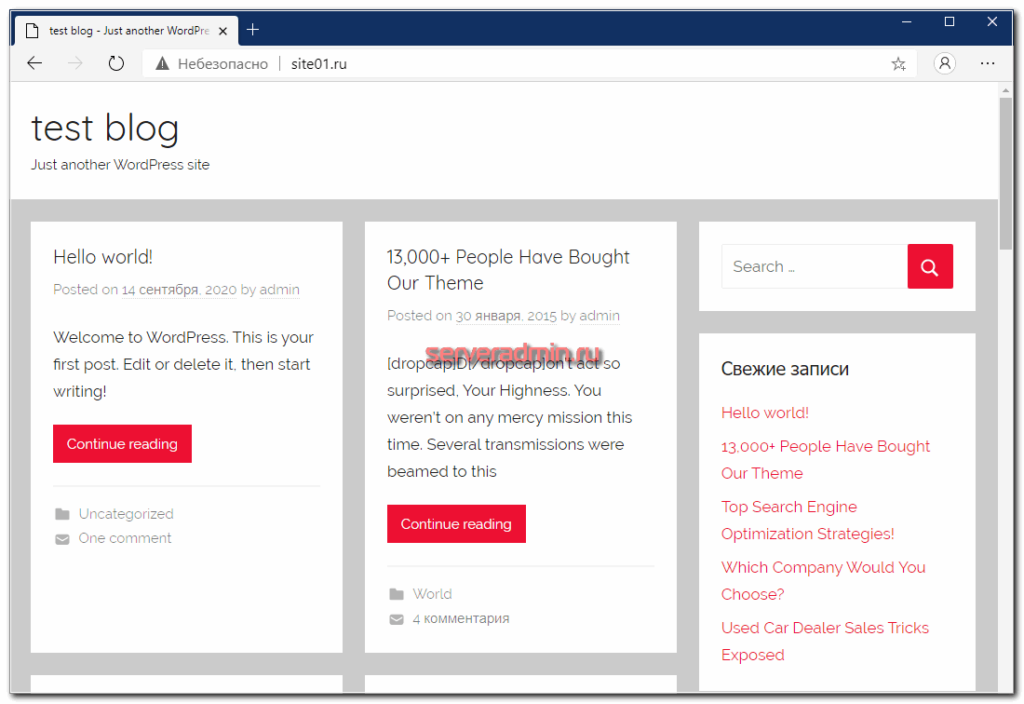Click the folder icon next to Uncategorized
The height and width of the screenshot is (704, 1024).
tap(61, 513)
